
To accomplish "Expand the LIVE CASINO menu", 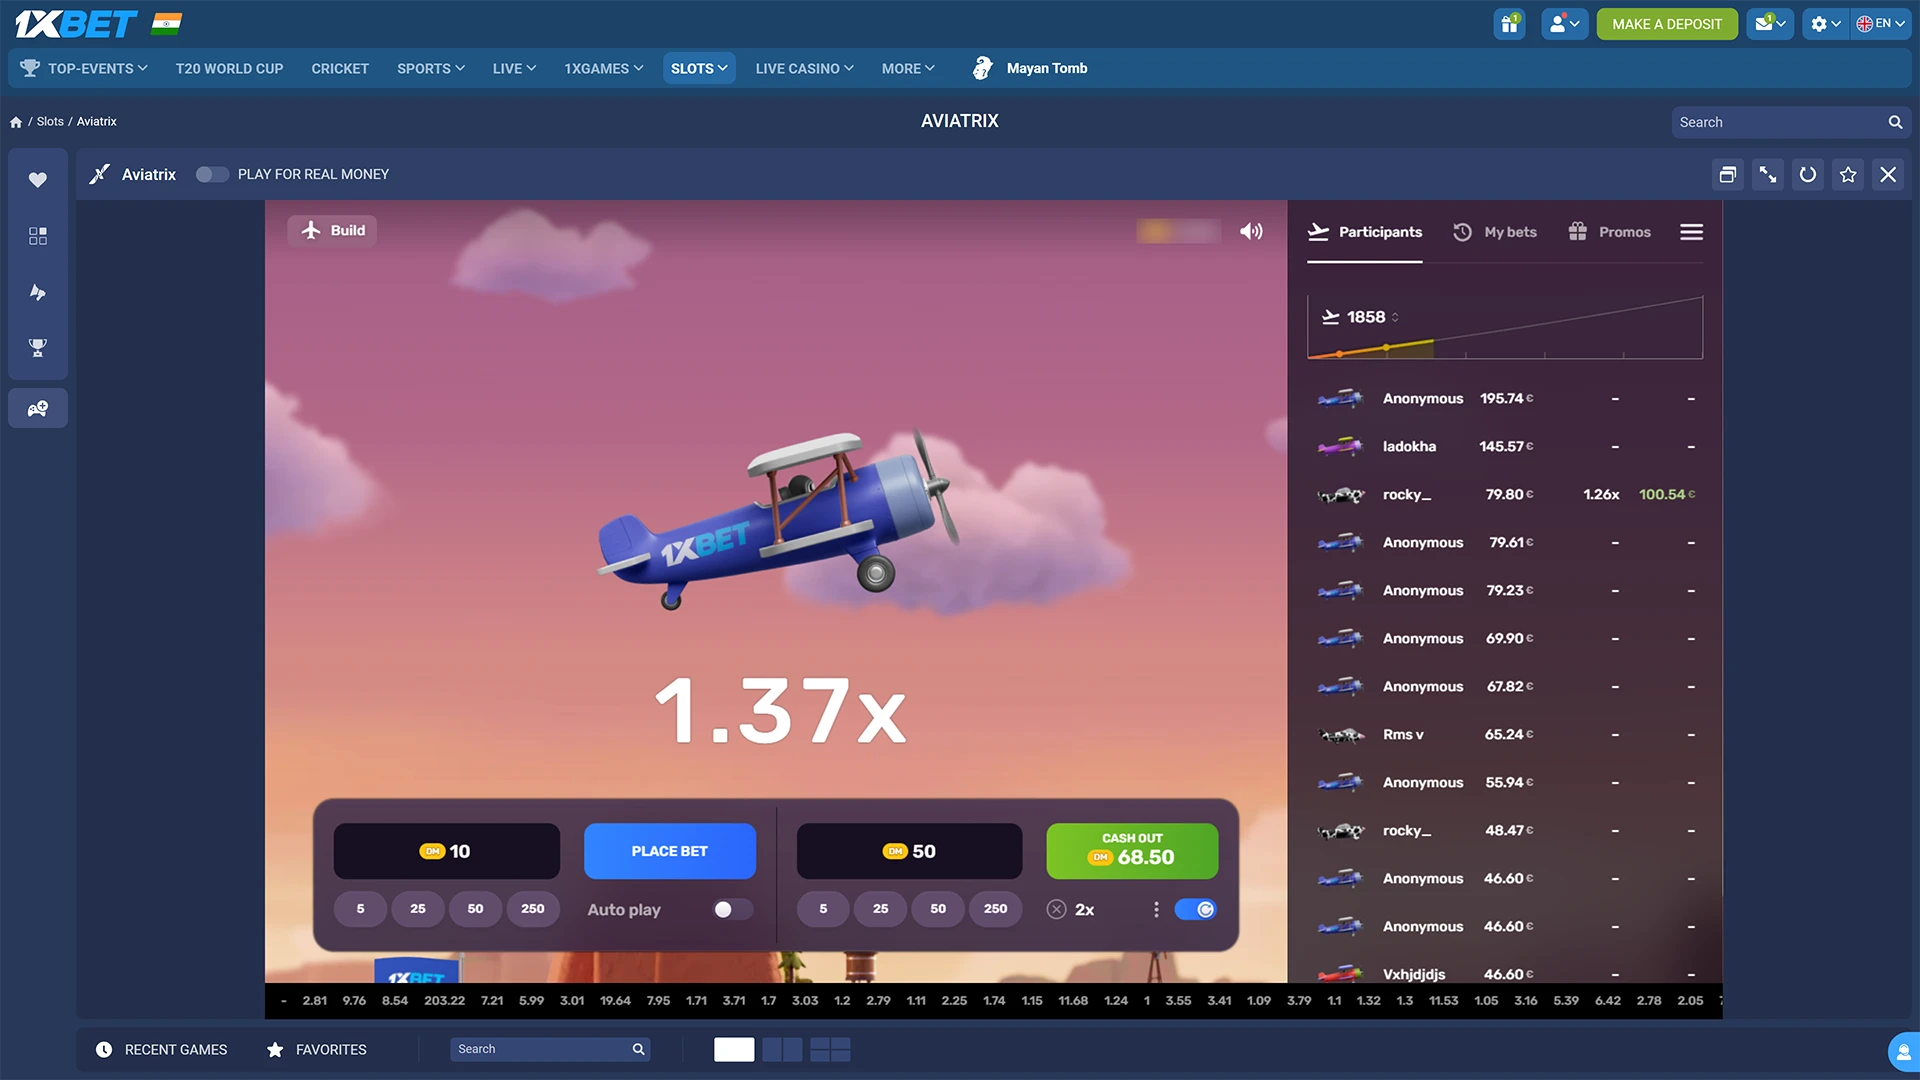I will point(803,68).
